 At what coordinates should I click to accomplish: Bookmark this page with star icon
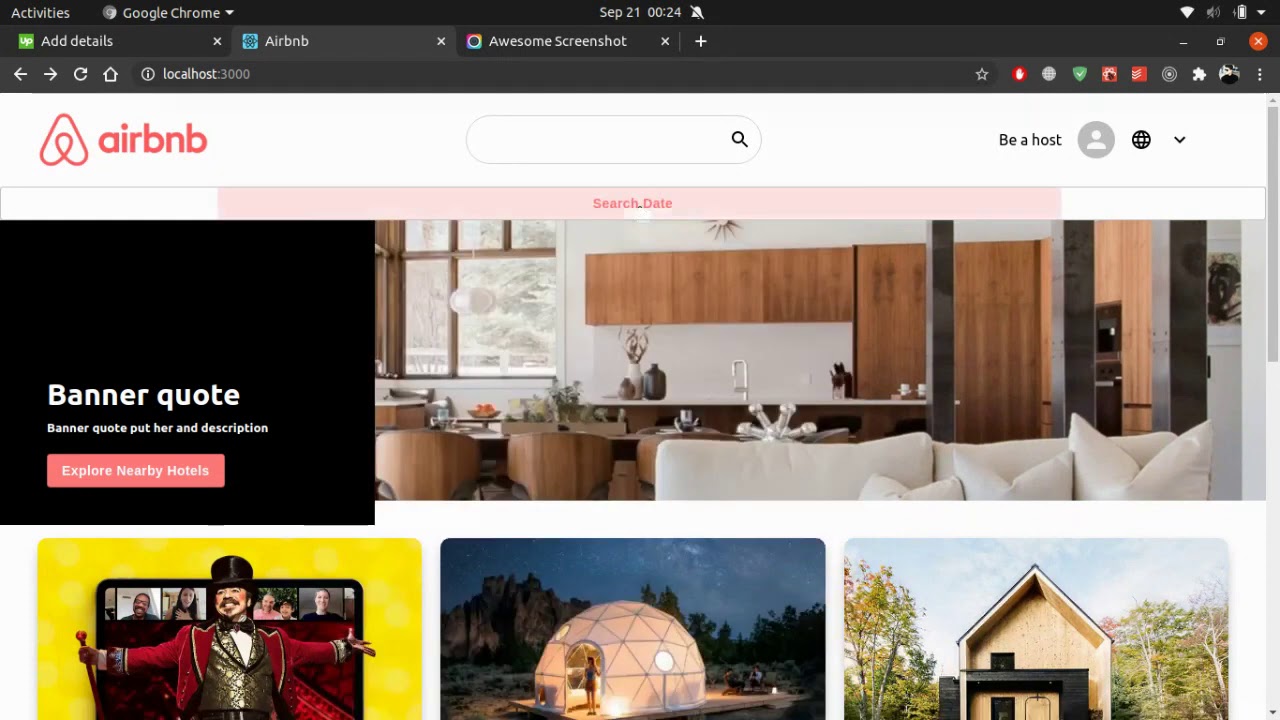click(982, 74)
